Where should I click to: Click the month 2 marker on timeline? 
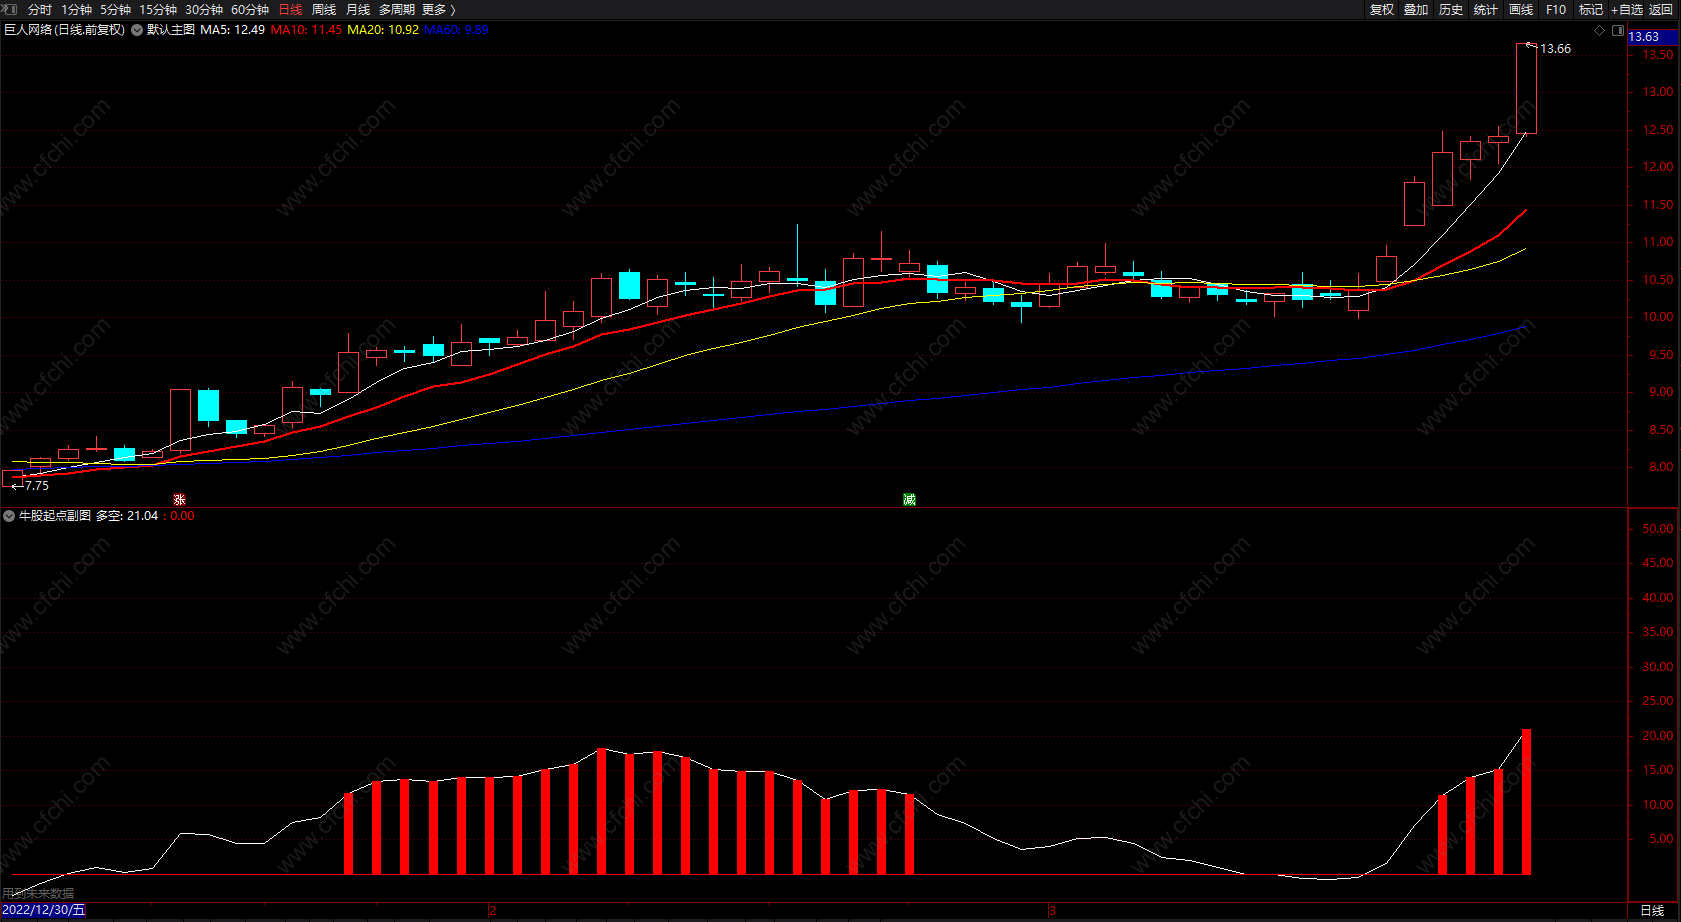(x=492, y=910)
